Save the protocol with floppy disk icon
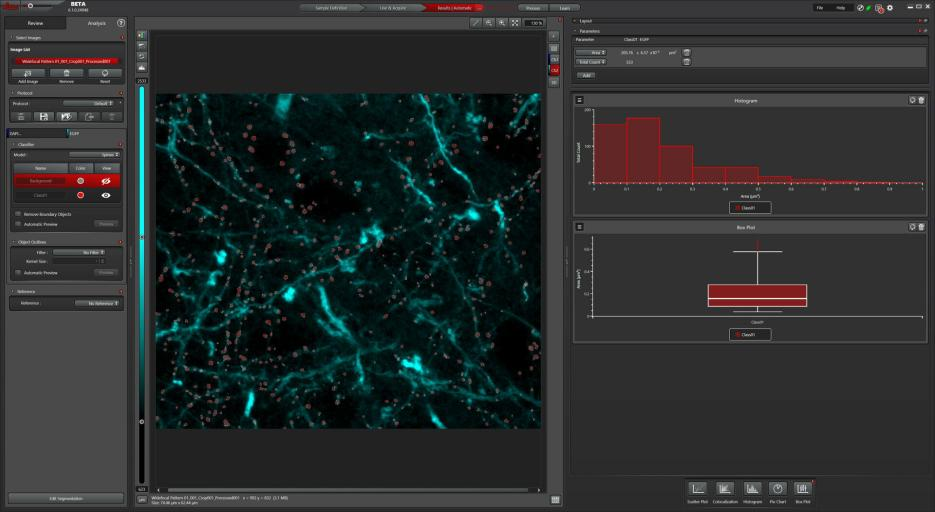The image size is (935, 512). point(44,117)
